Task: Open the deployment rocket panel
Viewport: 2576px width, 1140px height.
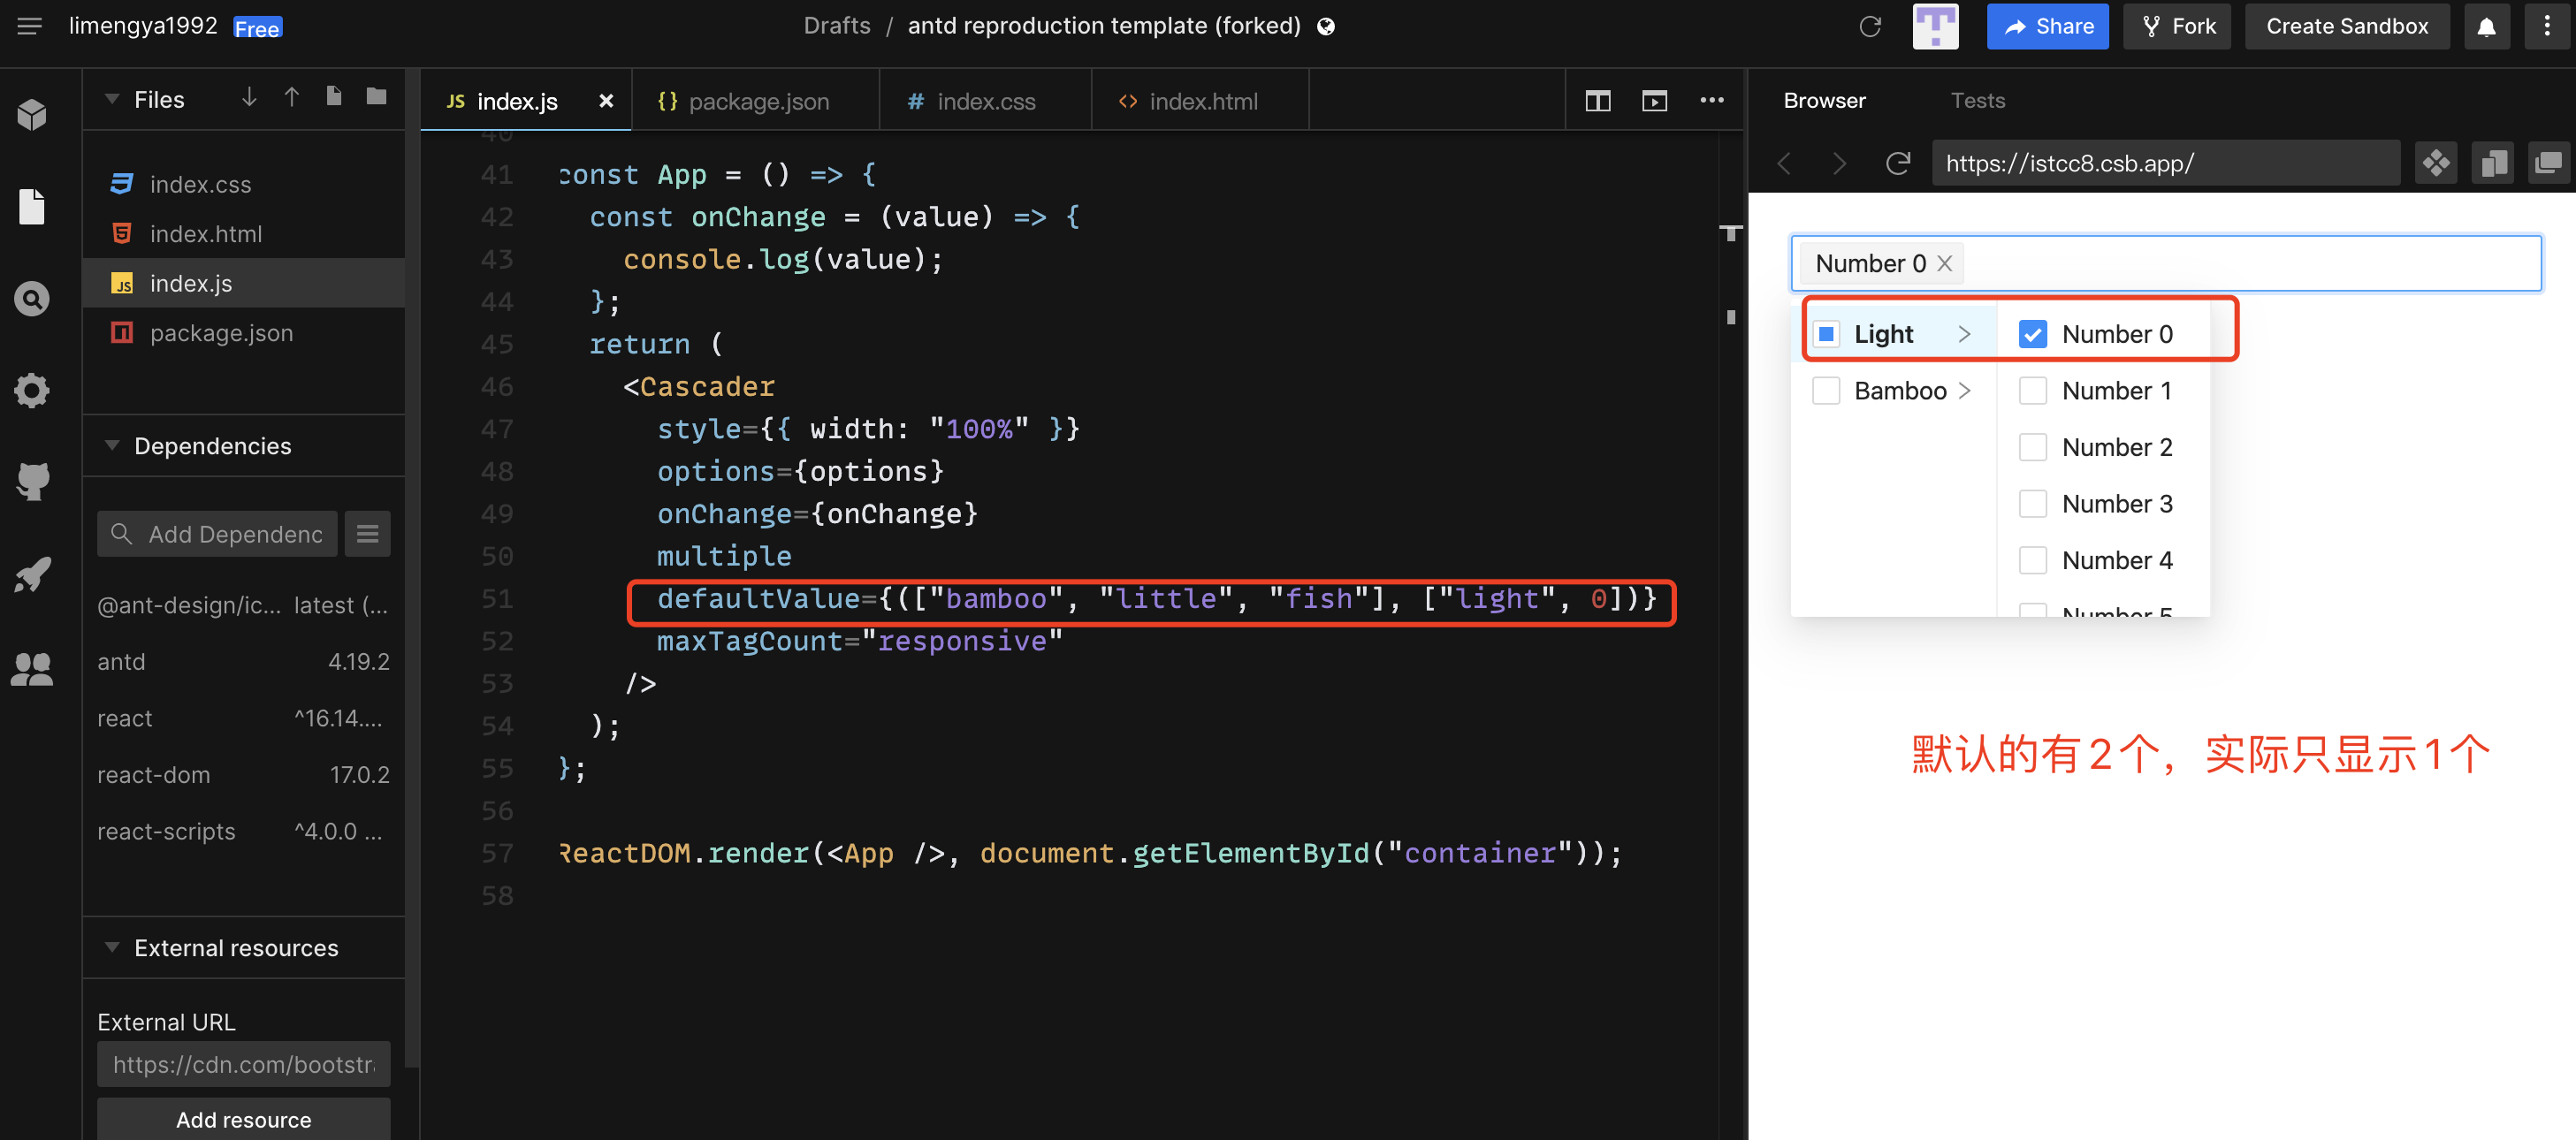Action: pyautogui.click(x=32, y=574)
